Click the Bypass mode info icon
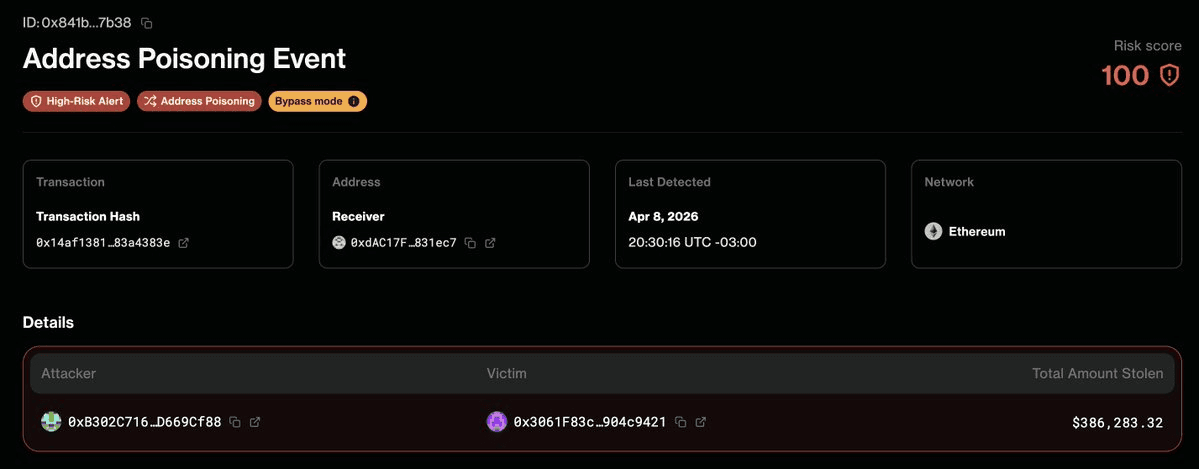Image resolution: width=1199 pixels, height=469 pixels. (353, 101)
